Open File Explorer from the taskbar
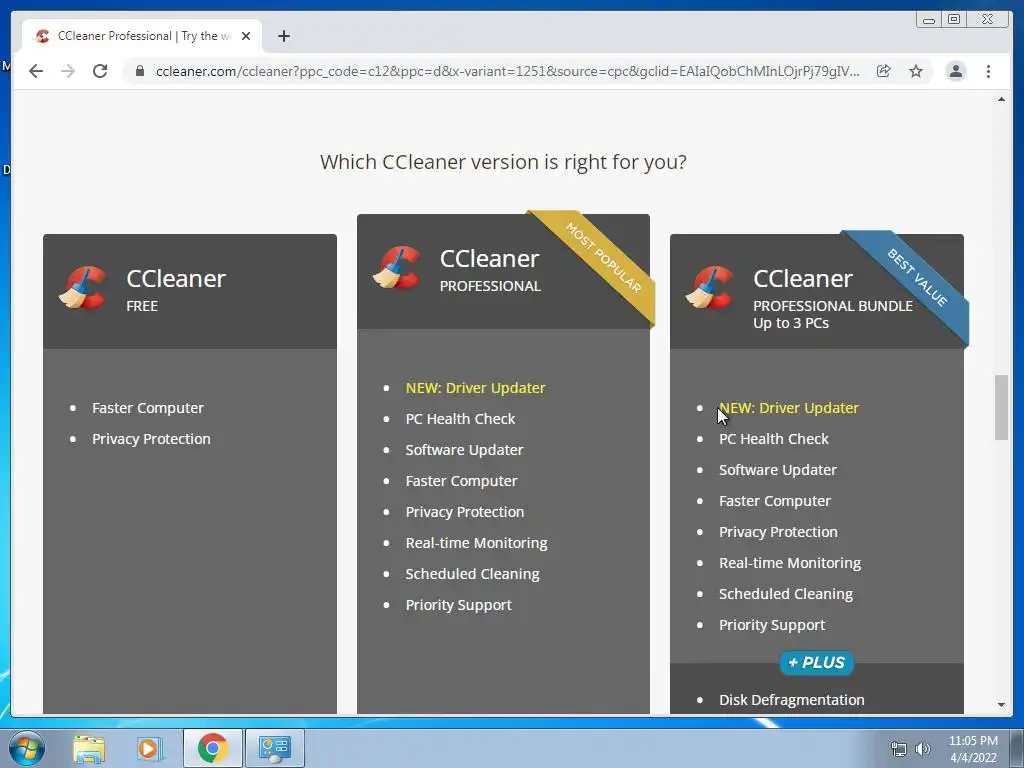This screenshot has height=768, width=1024. tap(89, 748)
